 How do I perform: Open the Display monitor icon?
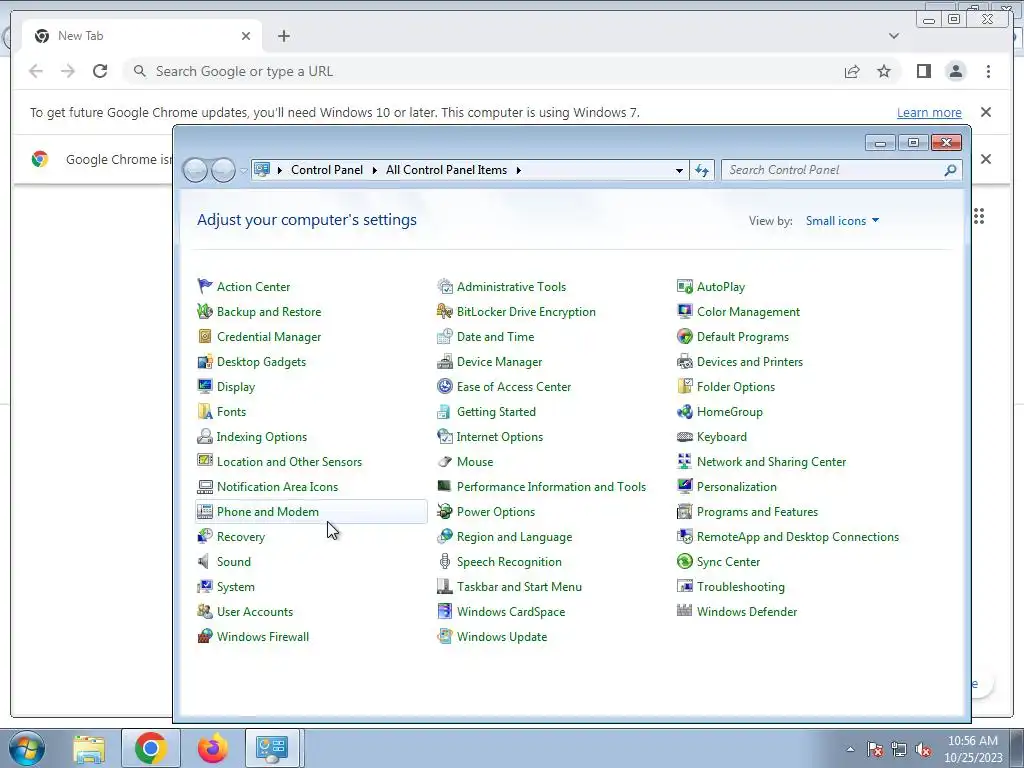point(205,386)
